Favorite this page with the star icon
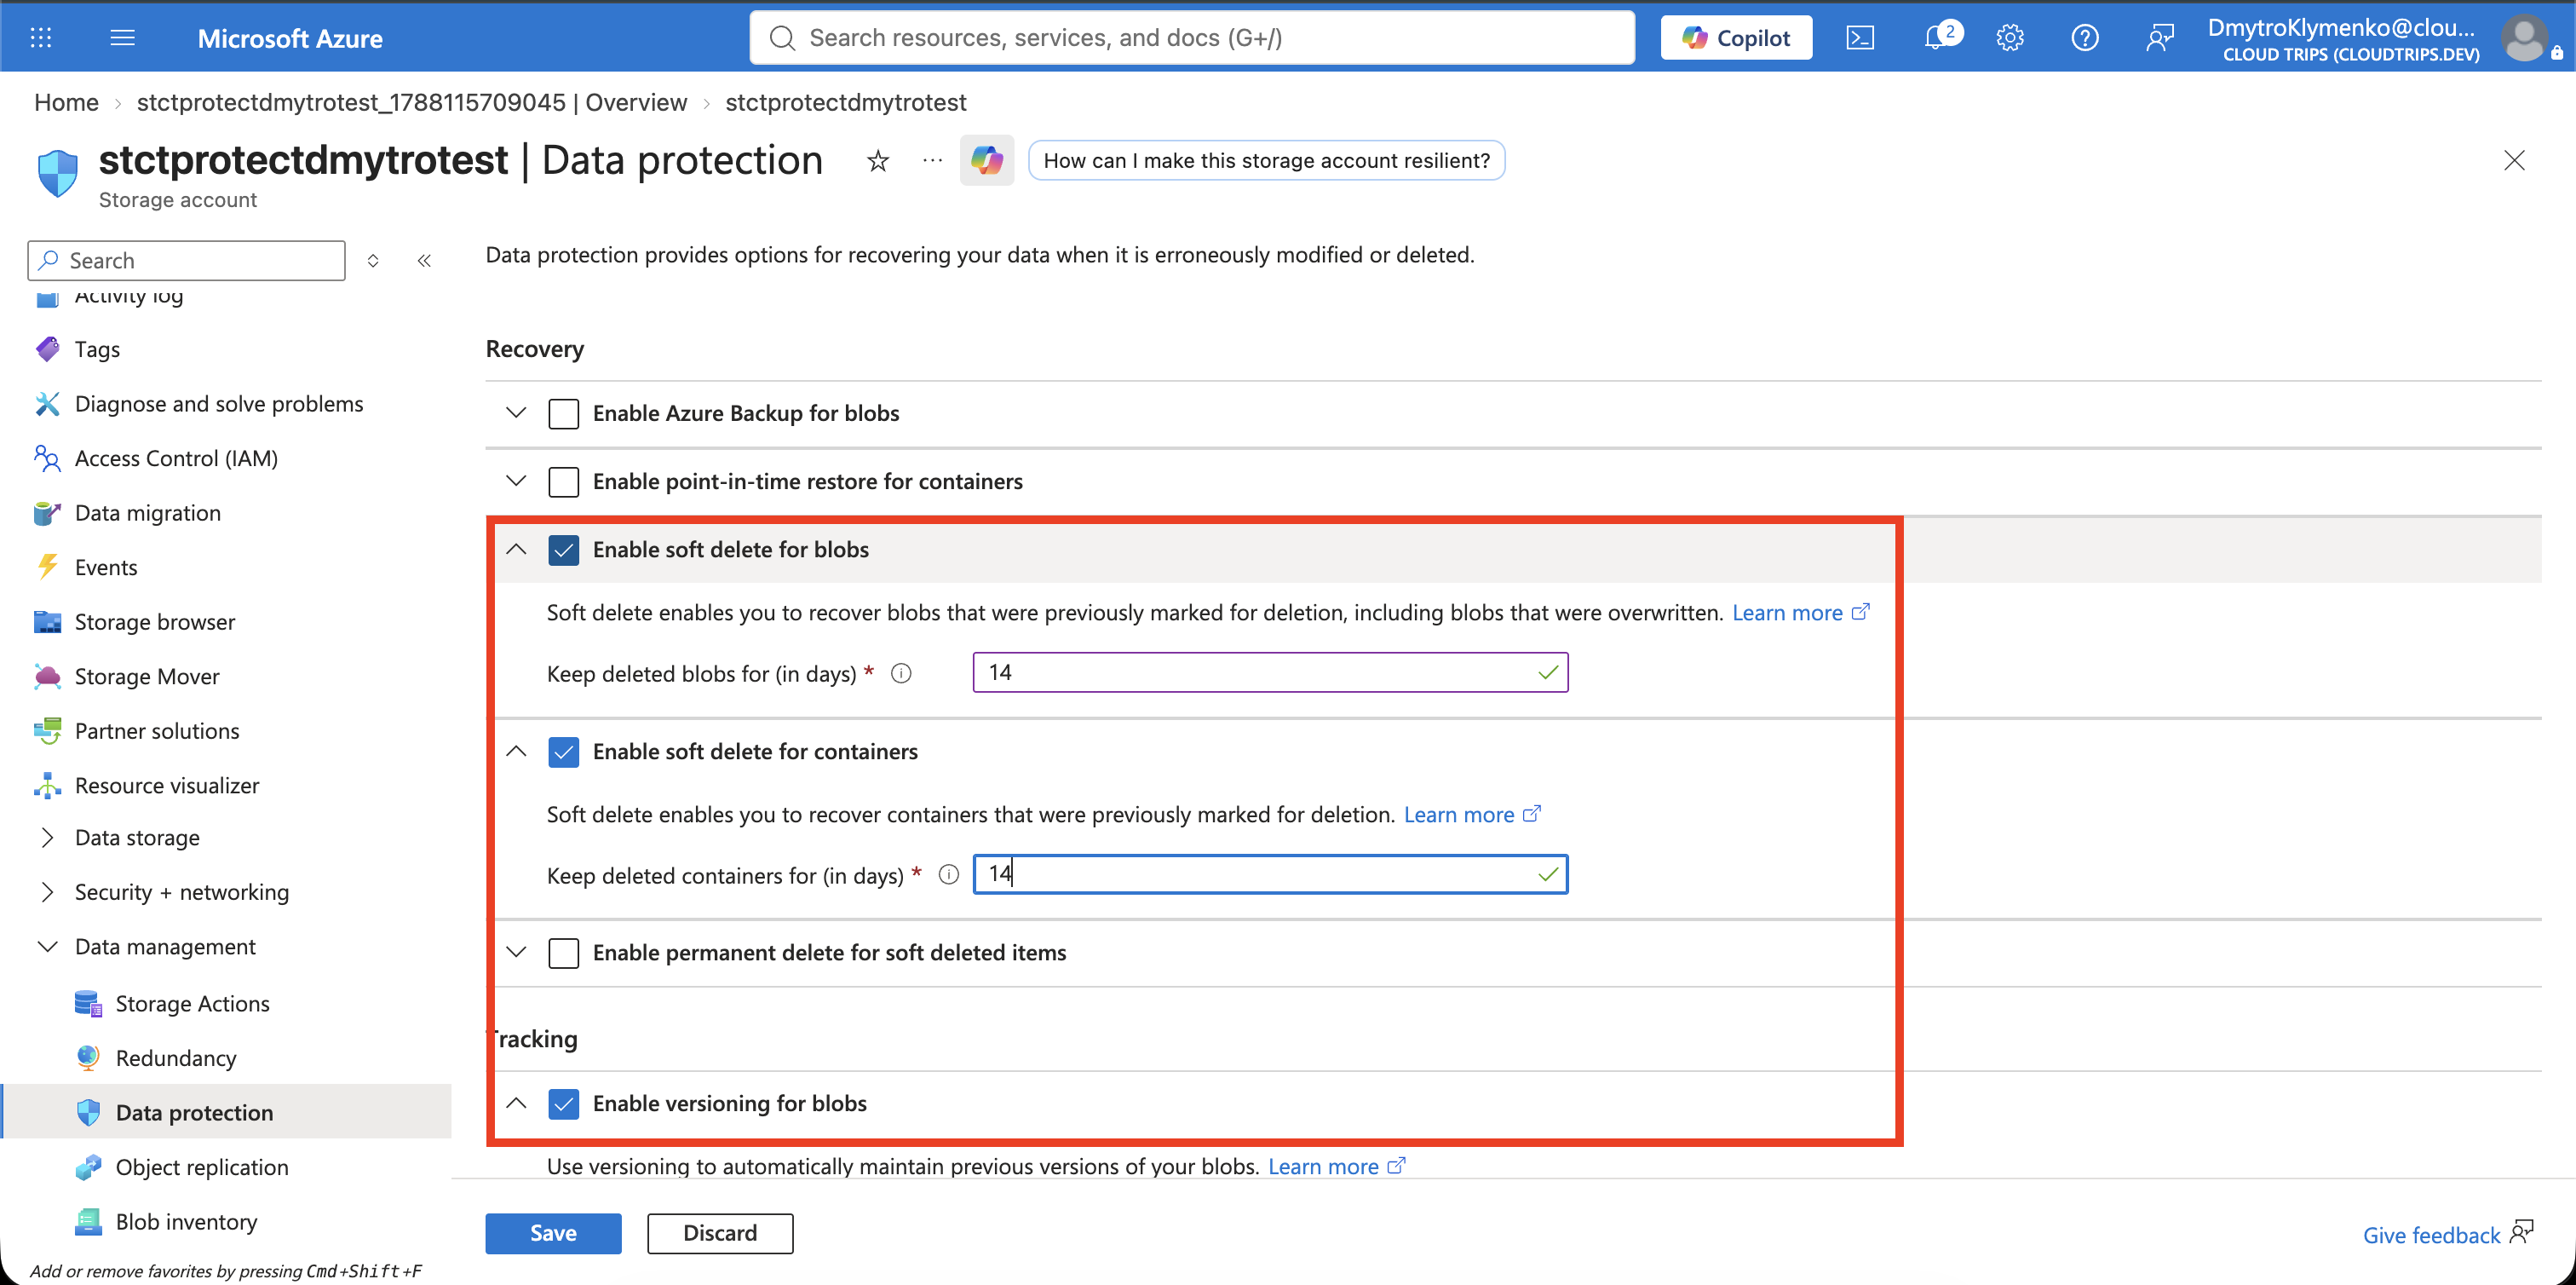Viewport: 2576px width, 1285px height. point(878,160)
